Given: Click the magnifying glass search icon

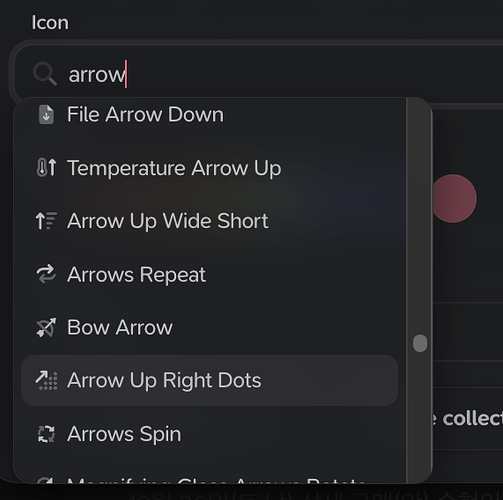Looking at the screenshot, I should [x=45, y=74].
